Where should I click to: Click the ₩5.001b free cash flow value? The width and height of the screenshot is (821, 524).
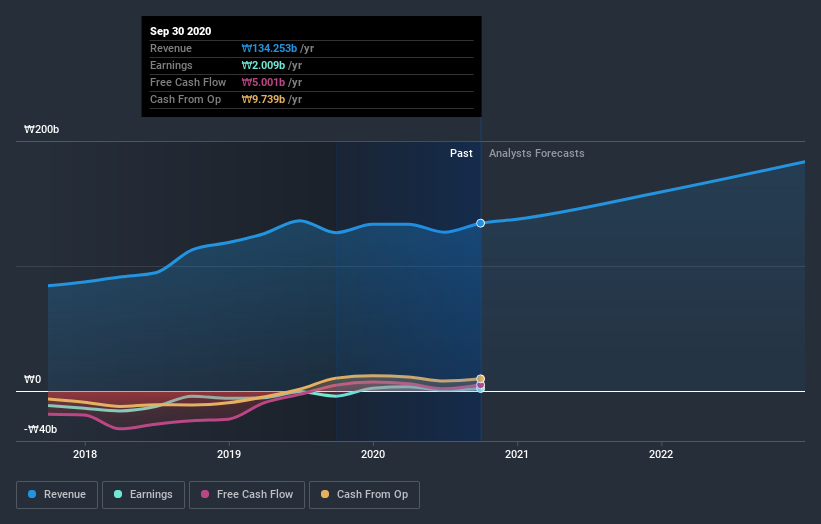pos(263,82)
